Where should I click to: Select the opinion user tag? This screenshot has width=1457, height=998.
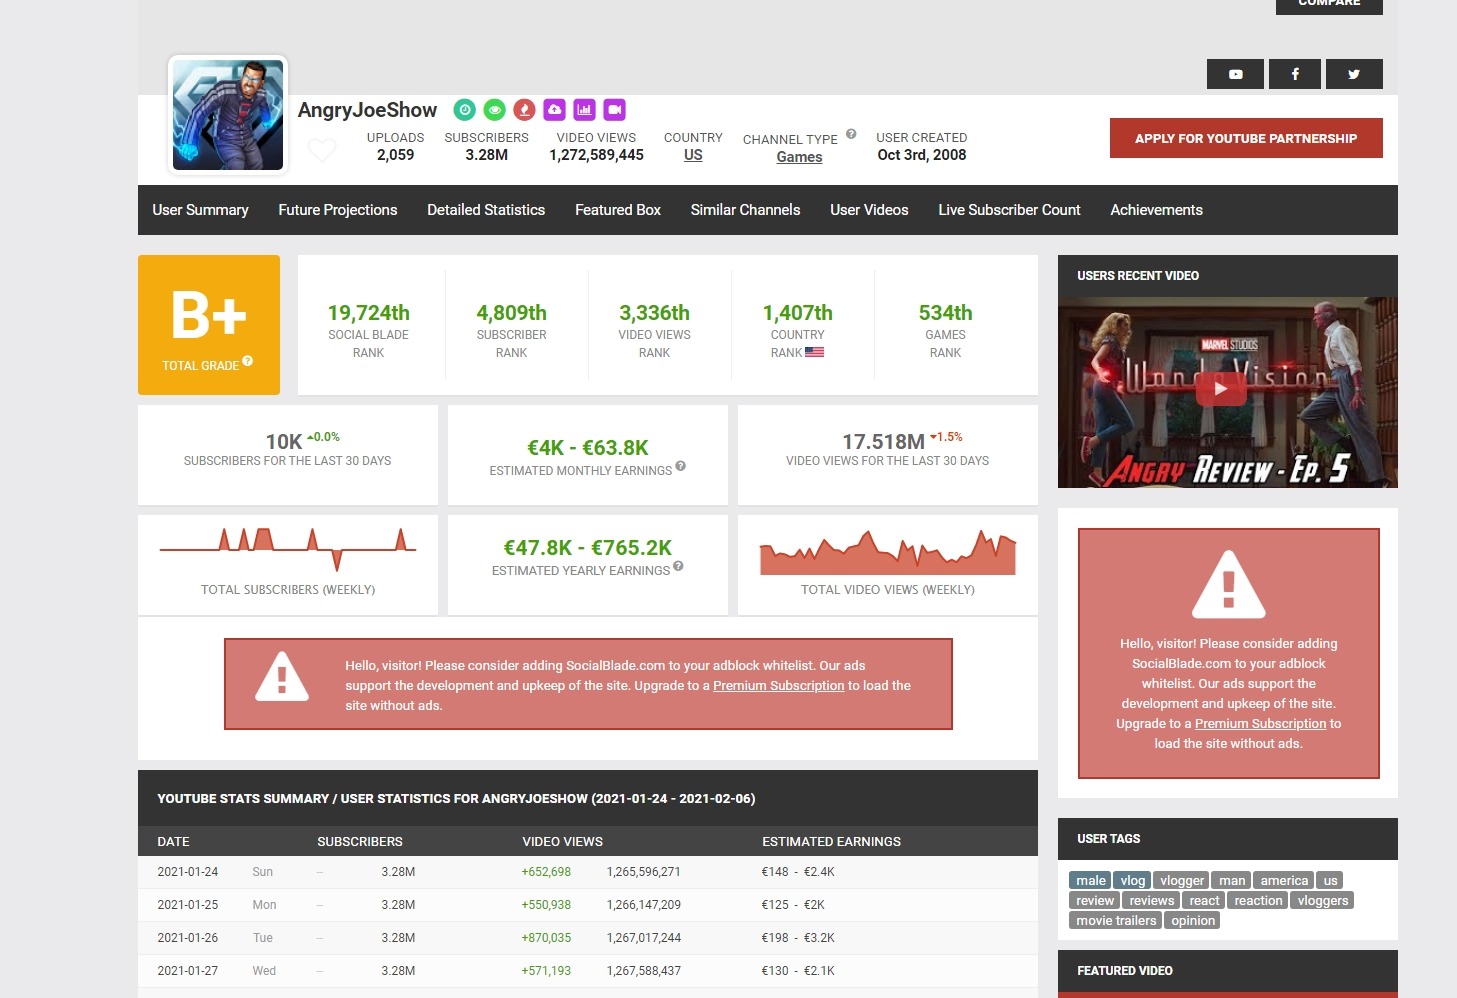pos(1193,921)
